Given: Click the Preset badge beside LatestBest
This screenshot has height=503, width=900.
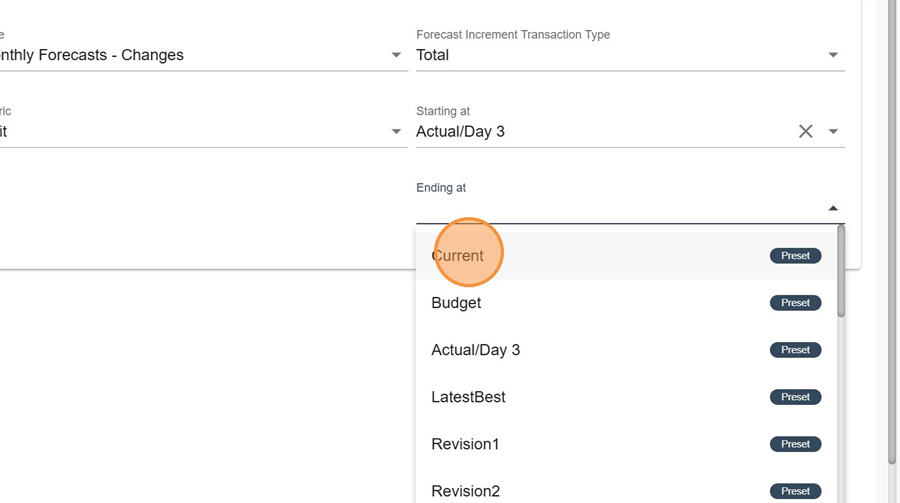Looking at the screenshot, I should pos(795,397).
